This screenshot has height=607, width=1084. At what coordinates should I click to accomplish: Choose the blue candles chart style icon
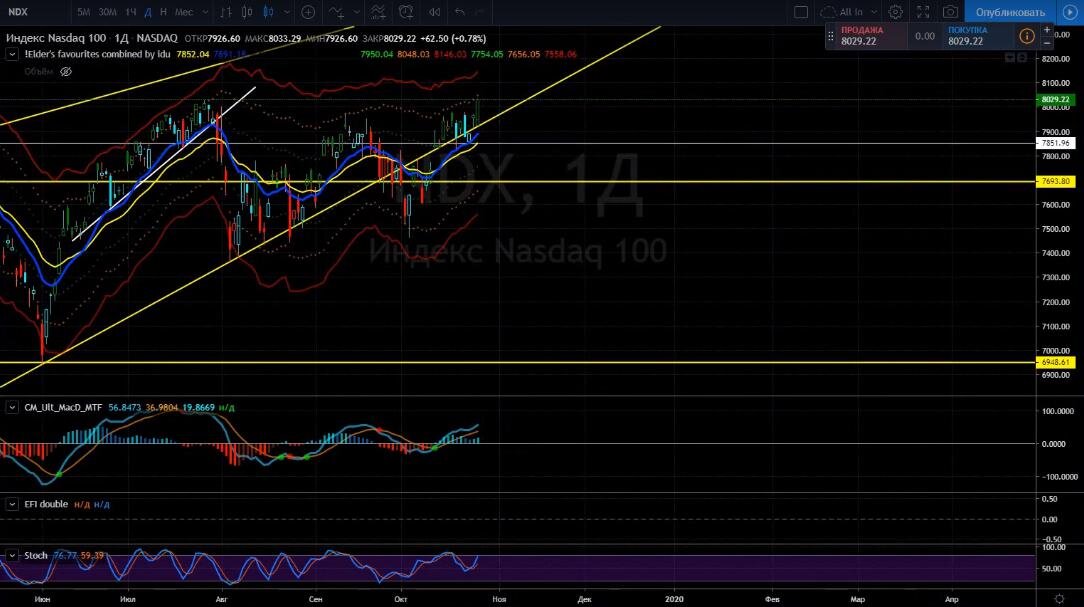(x=268, y=12)
